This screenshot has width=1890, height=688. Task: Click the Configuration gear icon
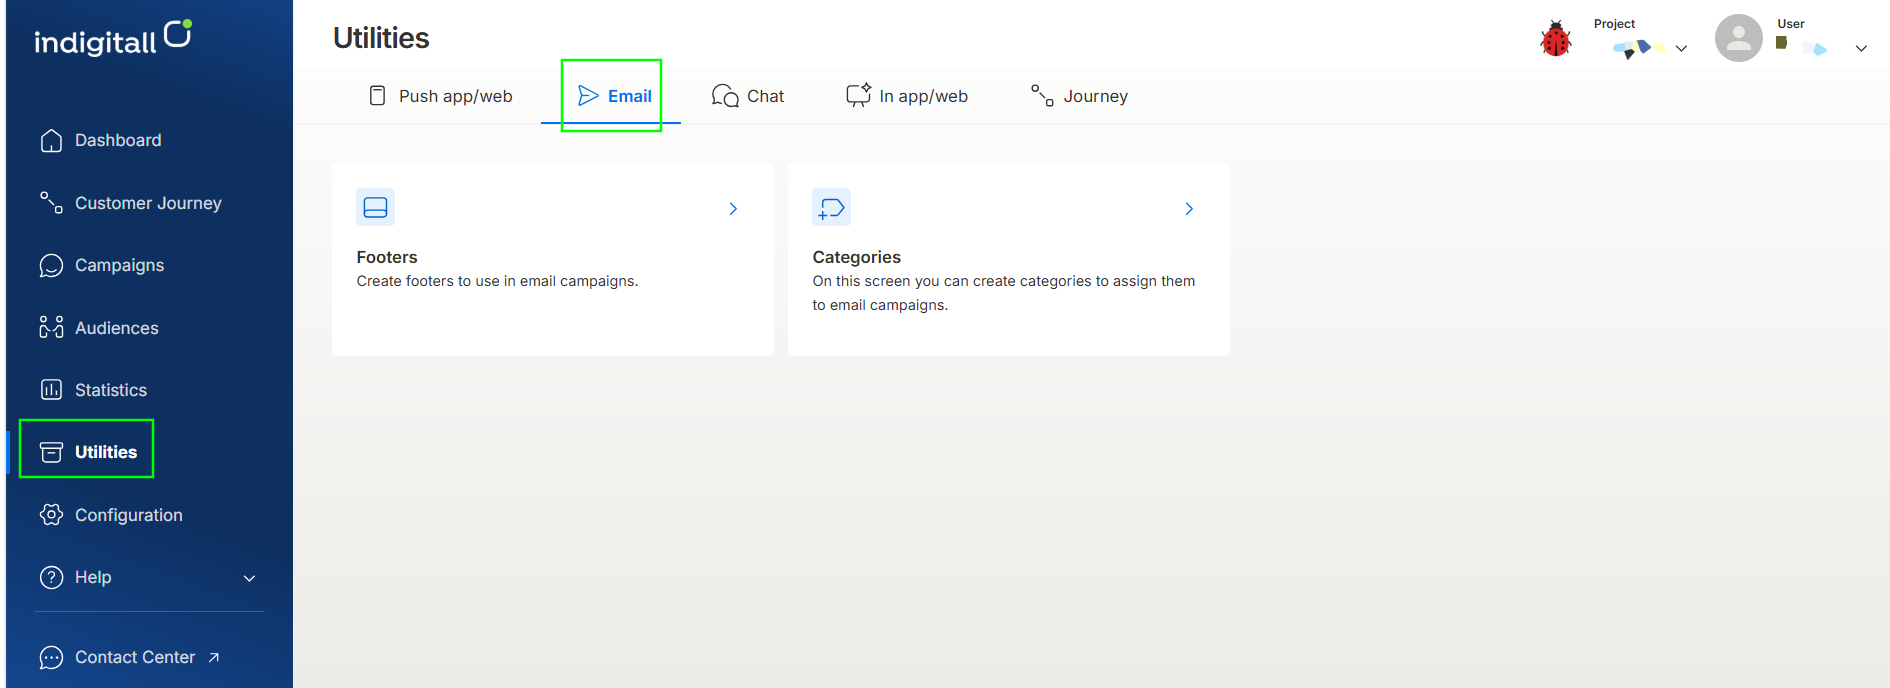pyautogui.click(x=51, y=515)
